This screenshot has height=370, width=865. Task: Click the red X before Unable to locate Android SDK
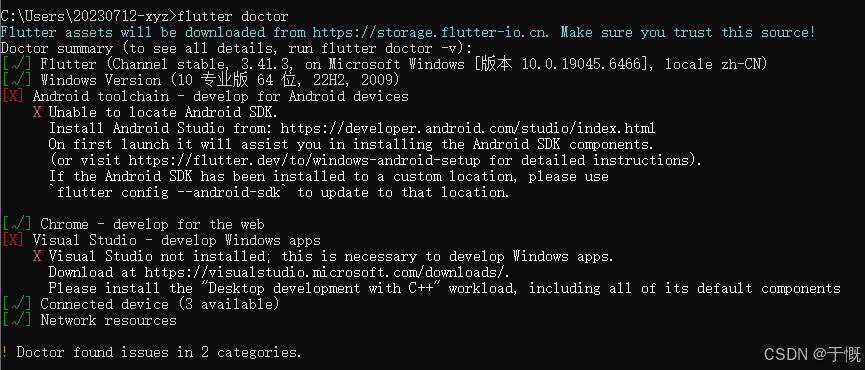tap(37, 112)
